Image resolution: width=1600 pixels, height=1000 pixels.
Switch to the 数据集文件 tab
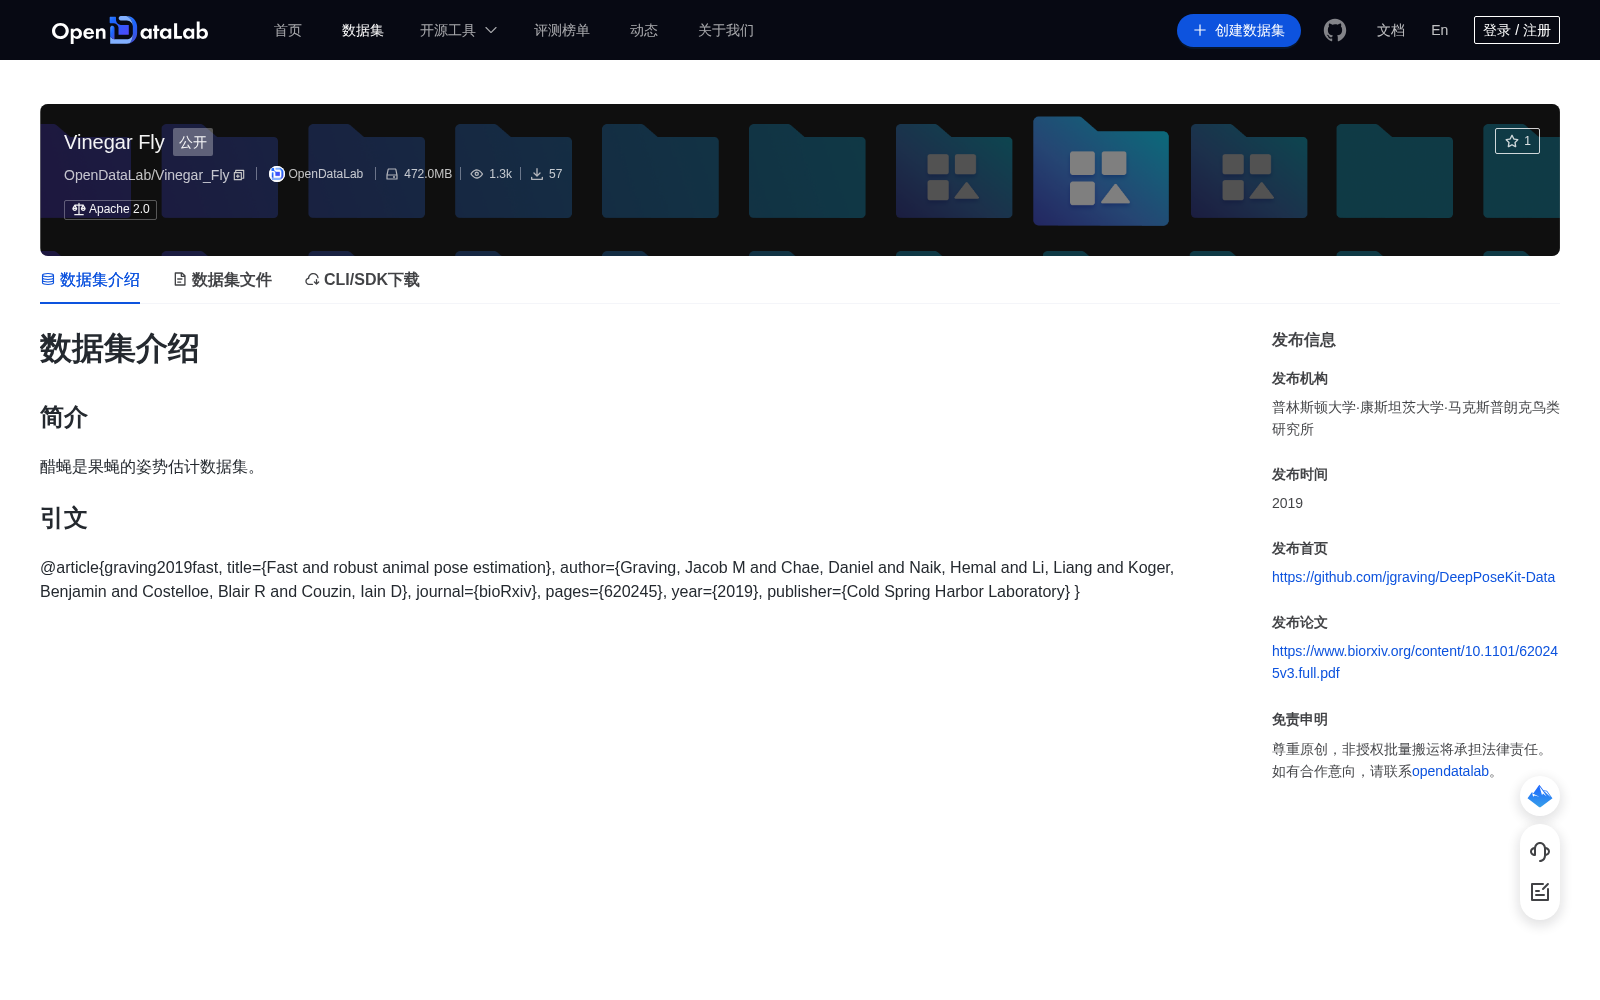click(222, 280)
